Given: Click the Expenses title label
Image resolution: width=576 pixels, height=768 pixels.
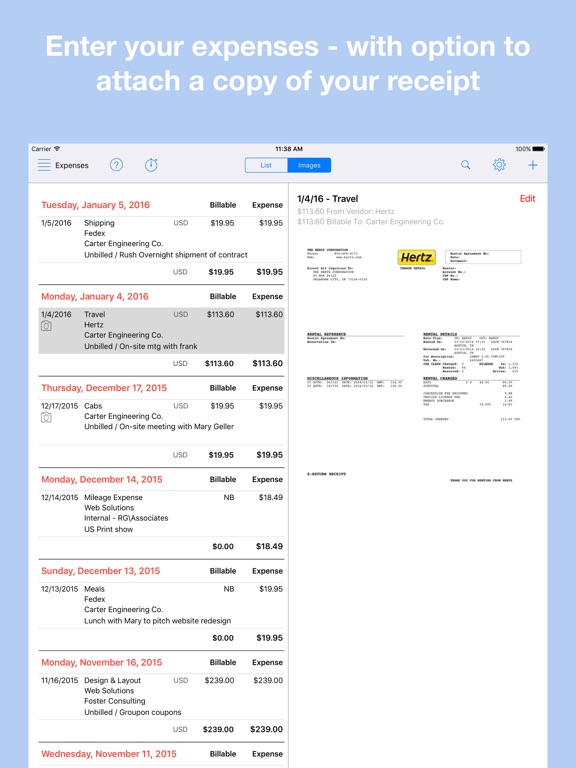Looking at the screenshot, I should (72, 166).
